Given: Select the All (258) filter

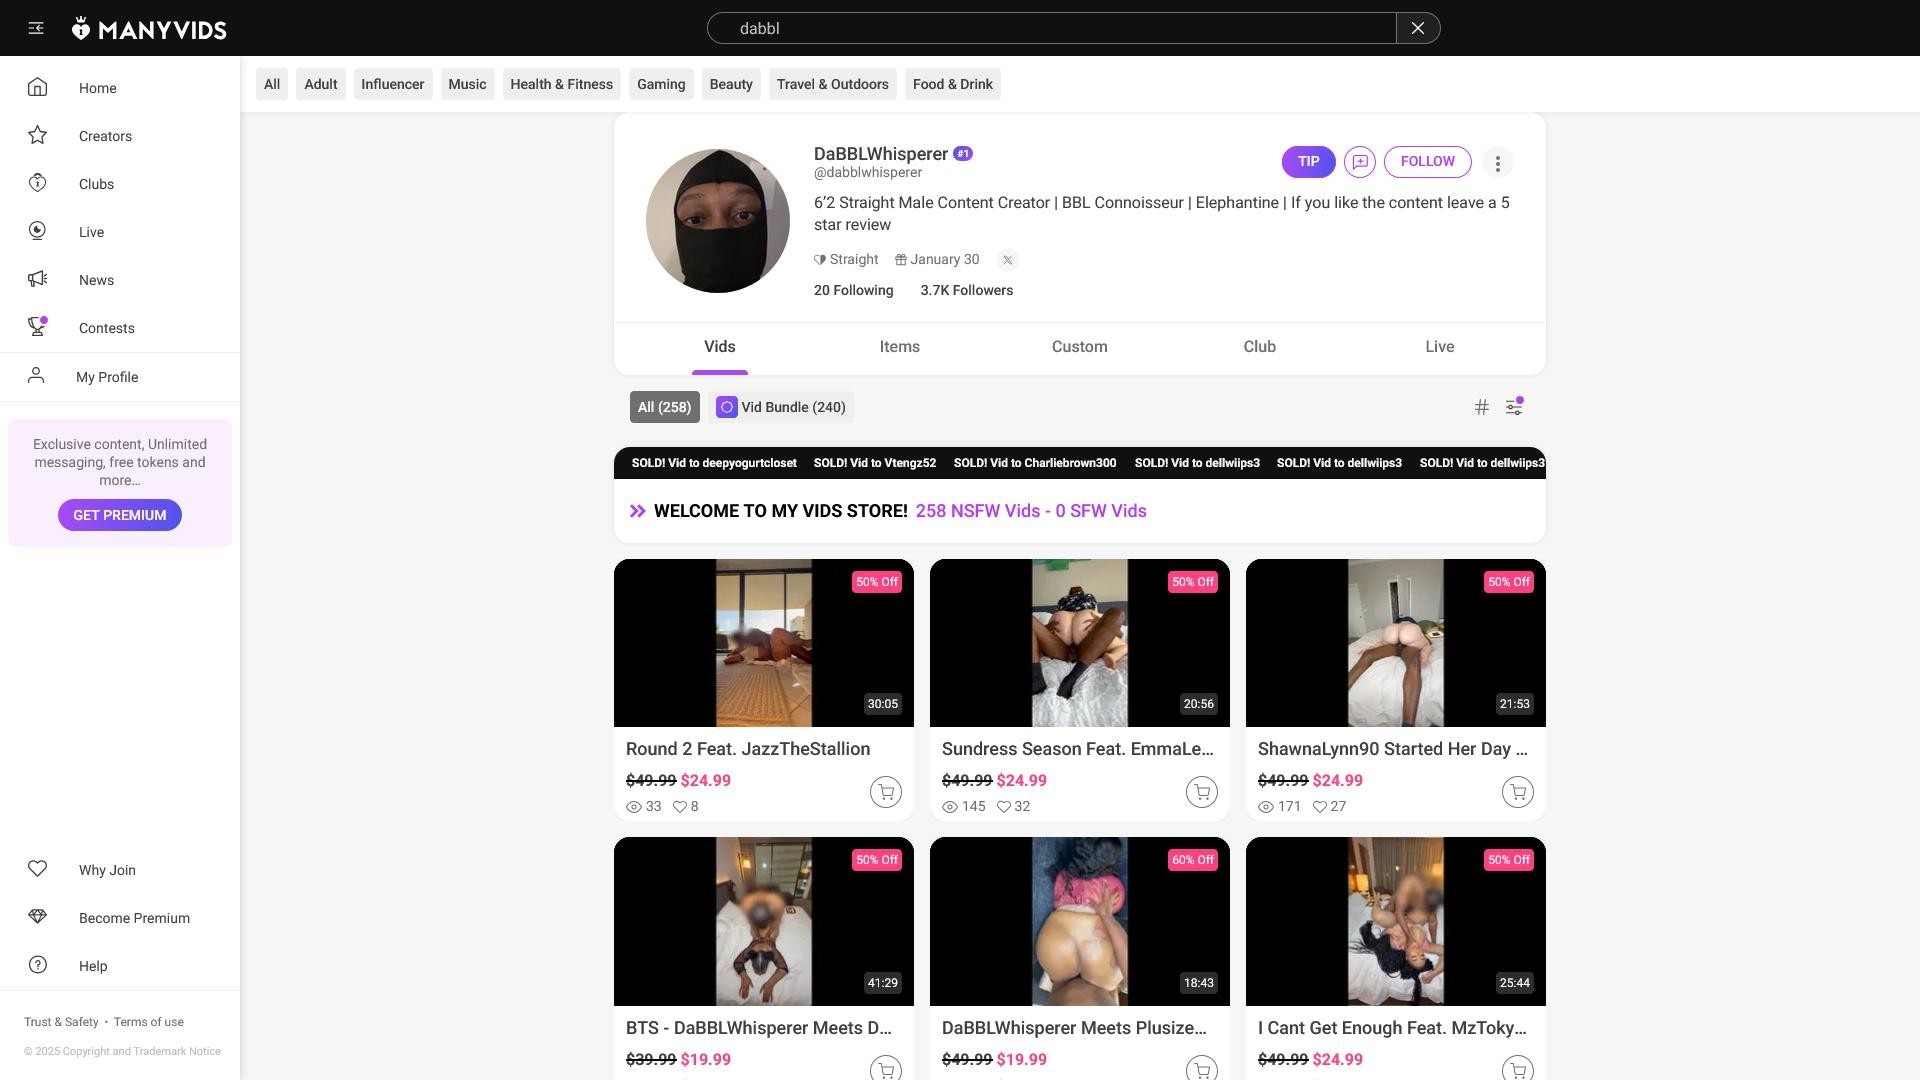Looking at the screenshot, I should point(665,407).
